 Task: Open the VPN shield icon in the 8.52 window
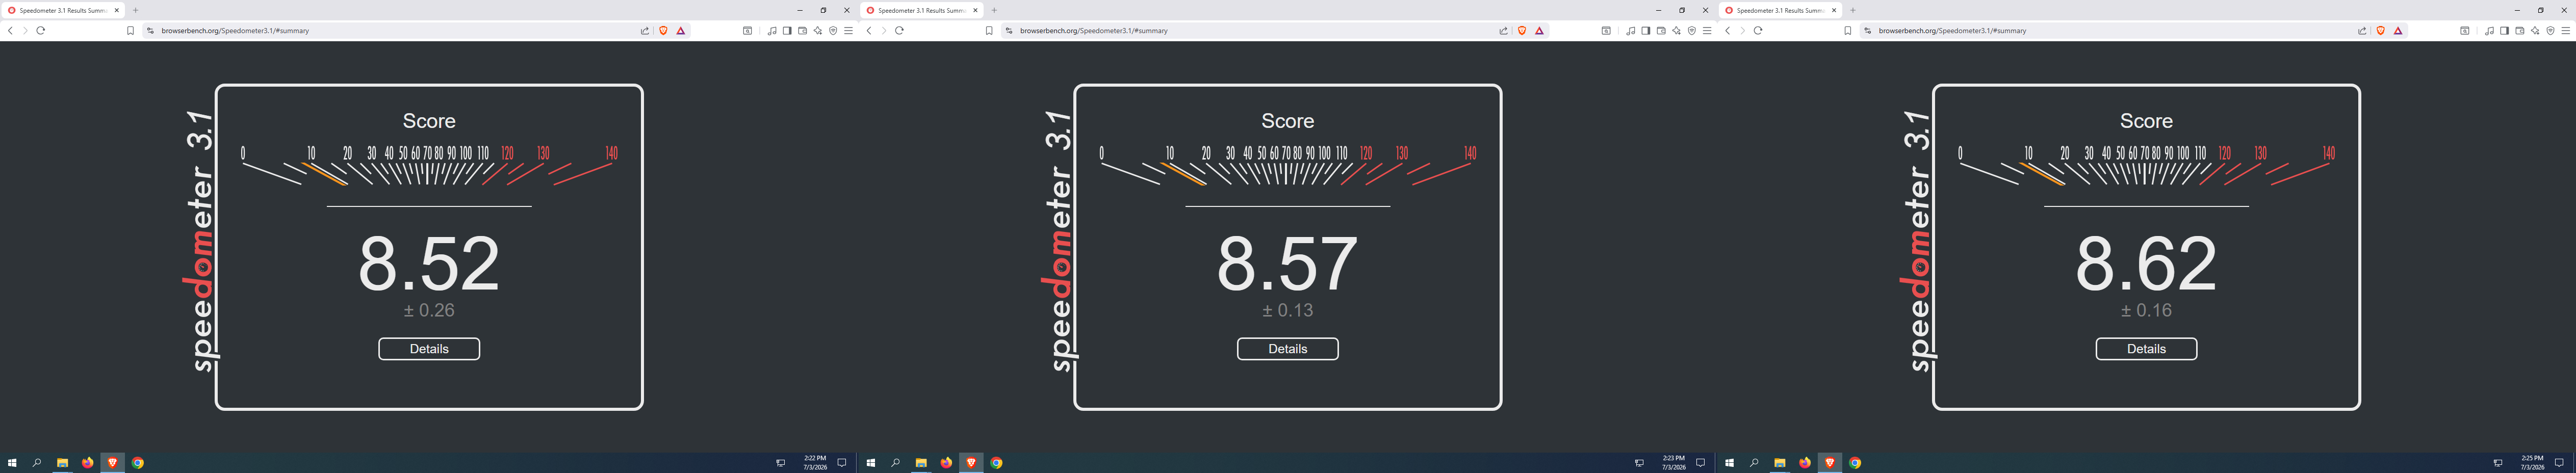point(833,31)
